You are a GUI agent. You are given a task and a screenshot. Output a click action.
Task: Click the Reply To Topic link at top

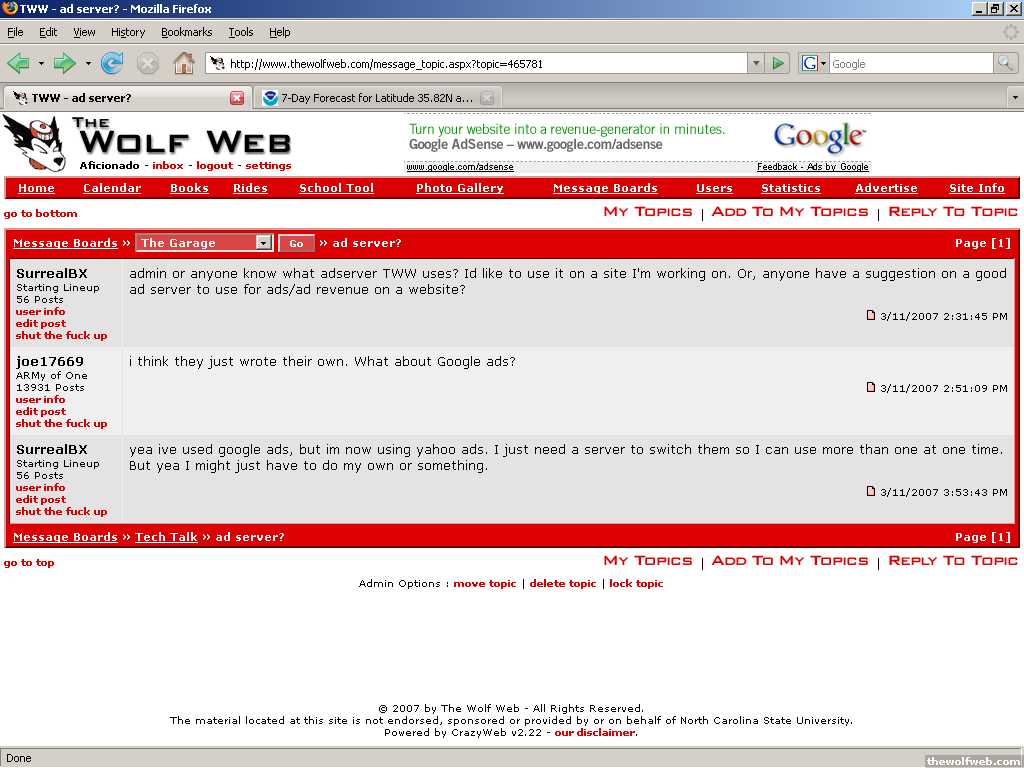click(x=952, y=212)
